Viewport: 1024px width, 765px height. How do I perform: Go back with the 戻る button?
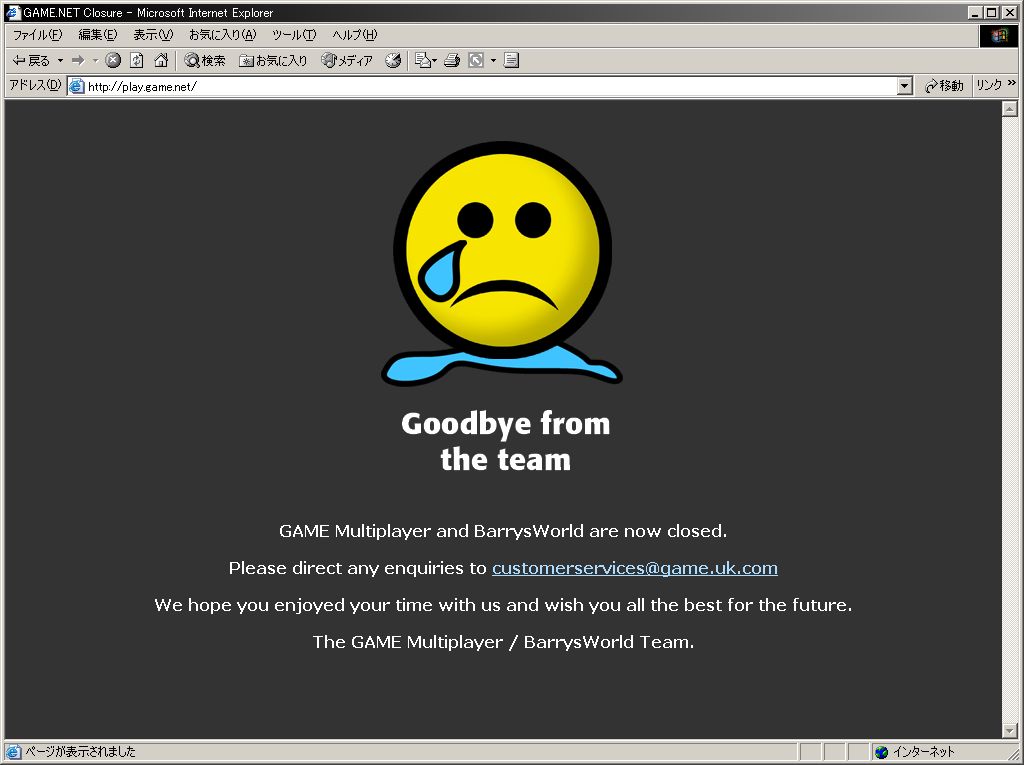coord(31,61)
